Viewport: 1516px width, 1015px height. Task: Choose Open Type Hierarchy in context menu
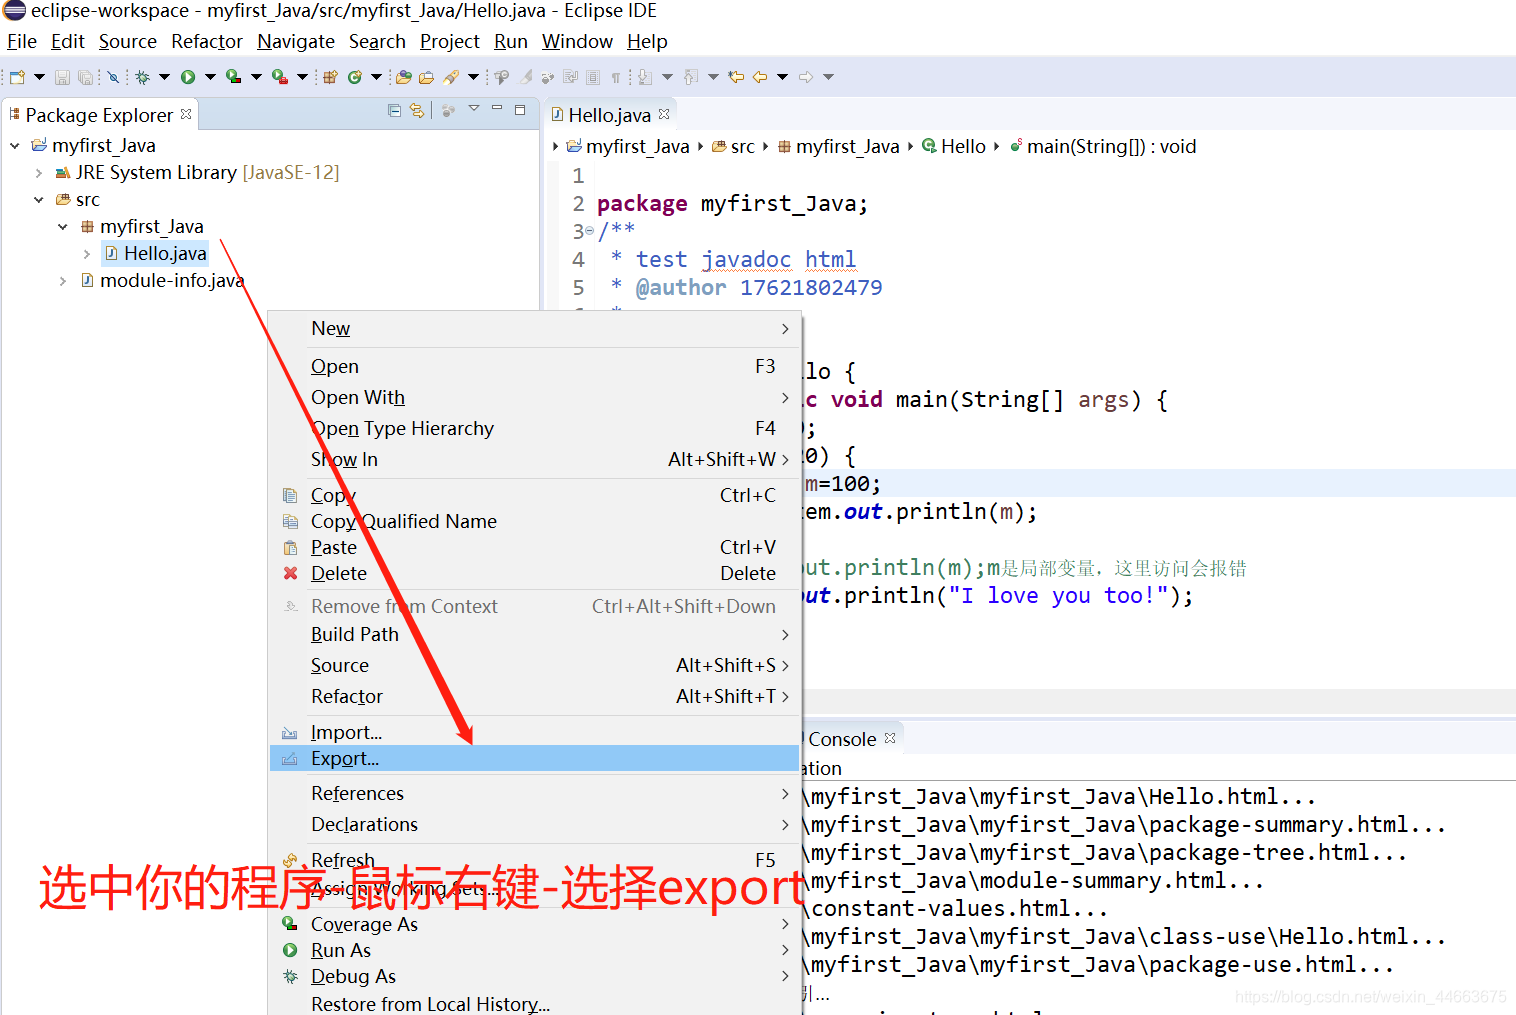pos(534,428)
